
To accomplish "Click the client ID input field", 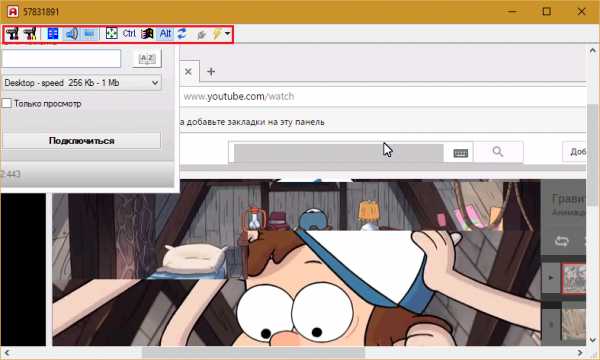I will click(x=61, y=59).
